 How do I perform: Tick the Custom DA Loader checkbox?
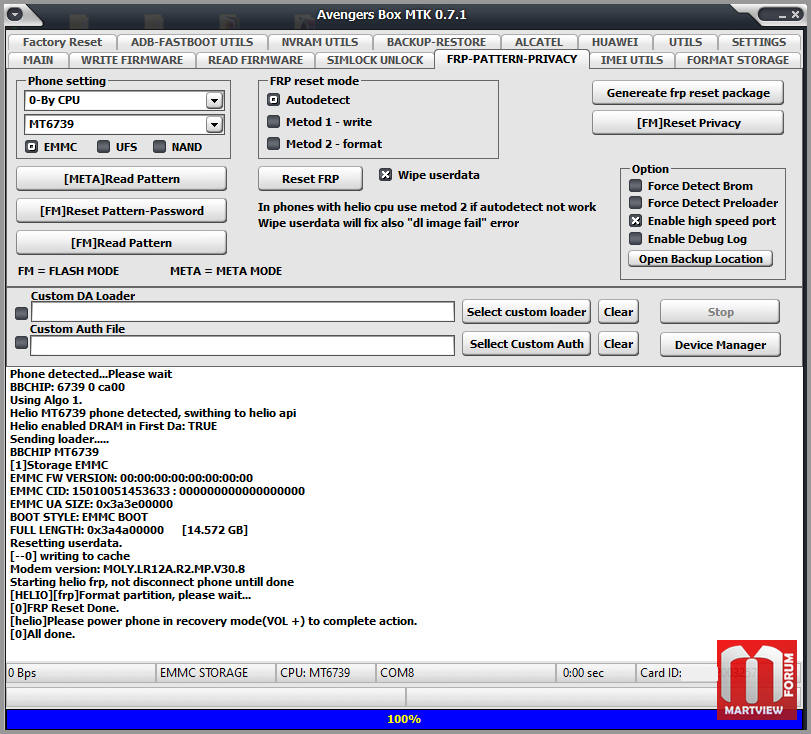[21, 313]
